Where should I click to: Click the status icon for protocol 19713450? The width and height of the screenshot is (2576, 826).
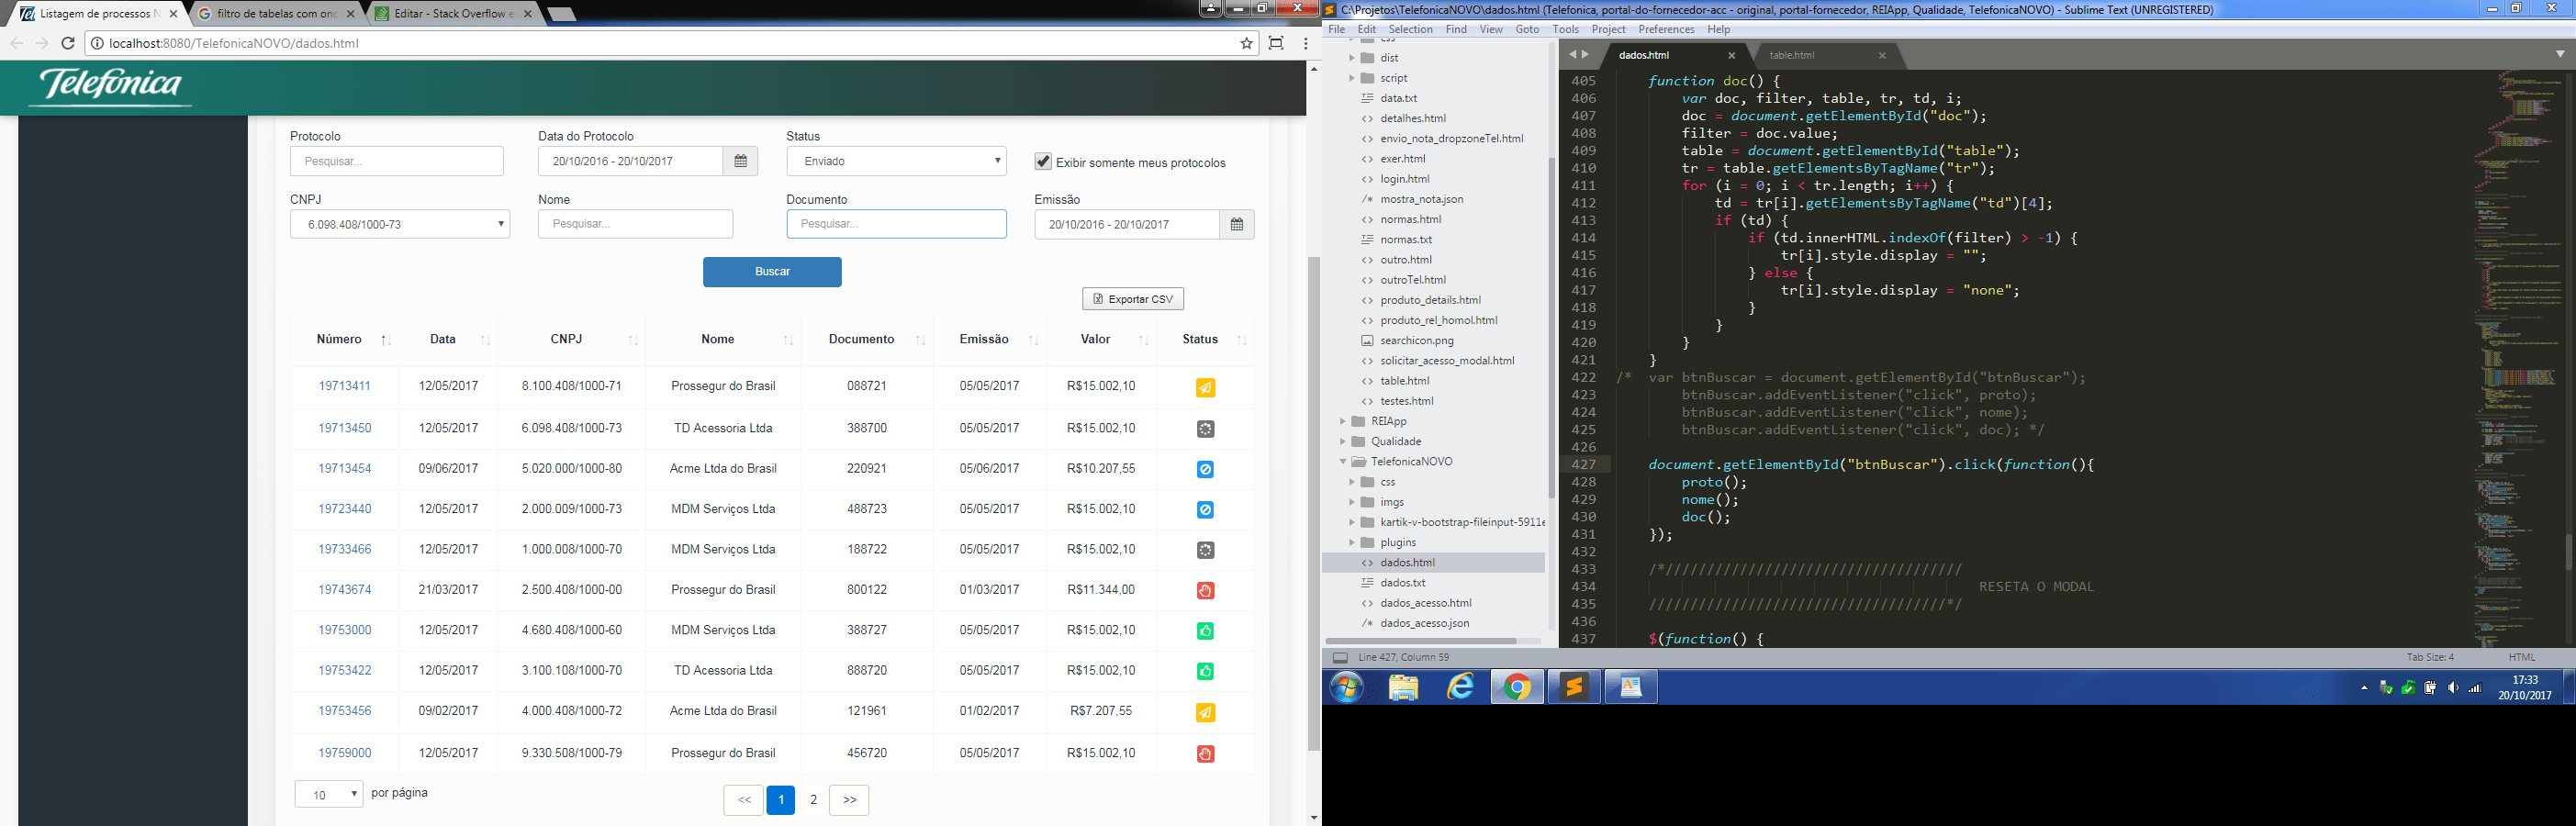click(1205, 429)
